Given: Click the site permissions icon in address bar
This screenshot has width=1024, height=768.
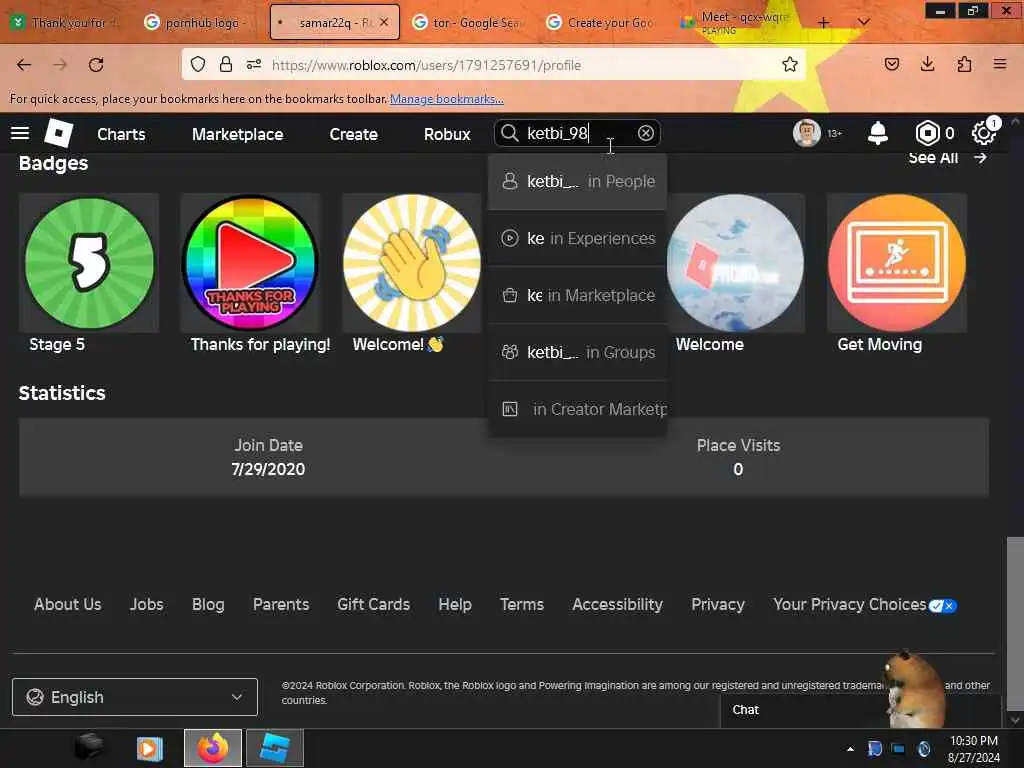Looking at the screenshot, I should pyautogui.click(x=254, y=64).
